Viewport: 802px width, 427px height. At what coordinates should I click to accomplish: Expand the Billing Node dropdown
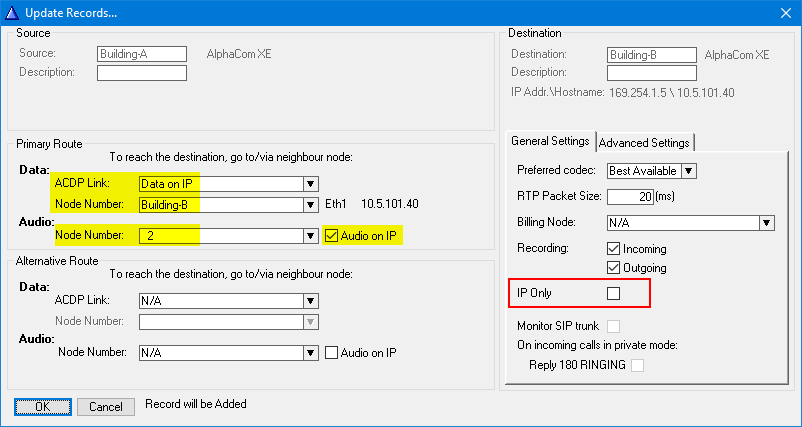click(767, 223)
